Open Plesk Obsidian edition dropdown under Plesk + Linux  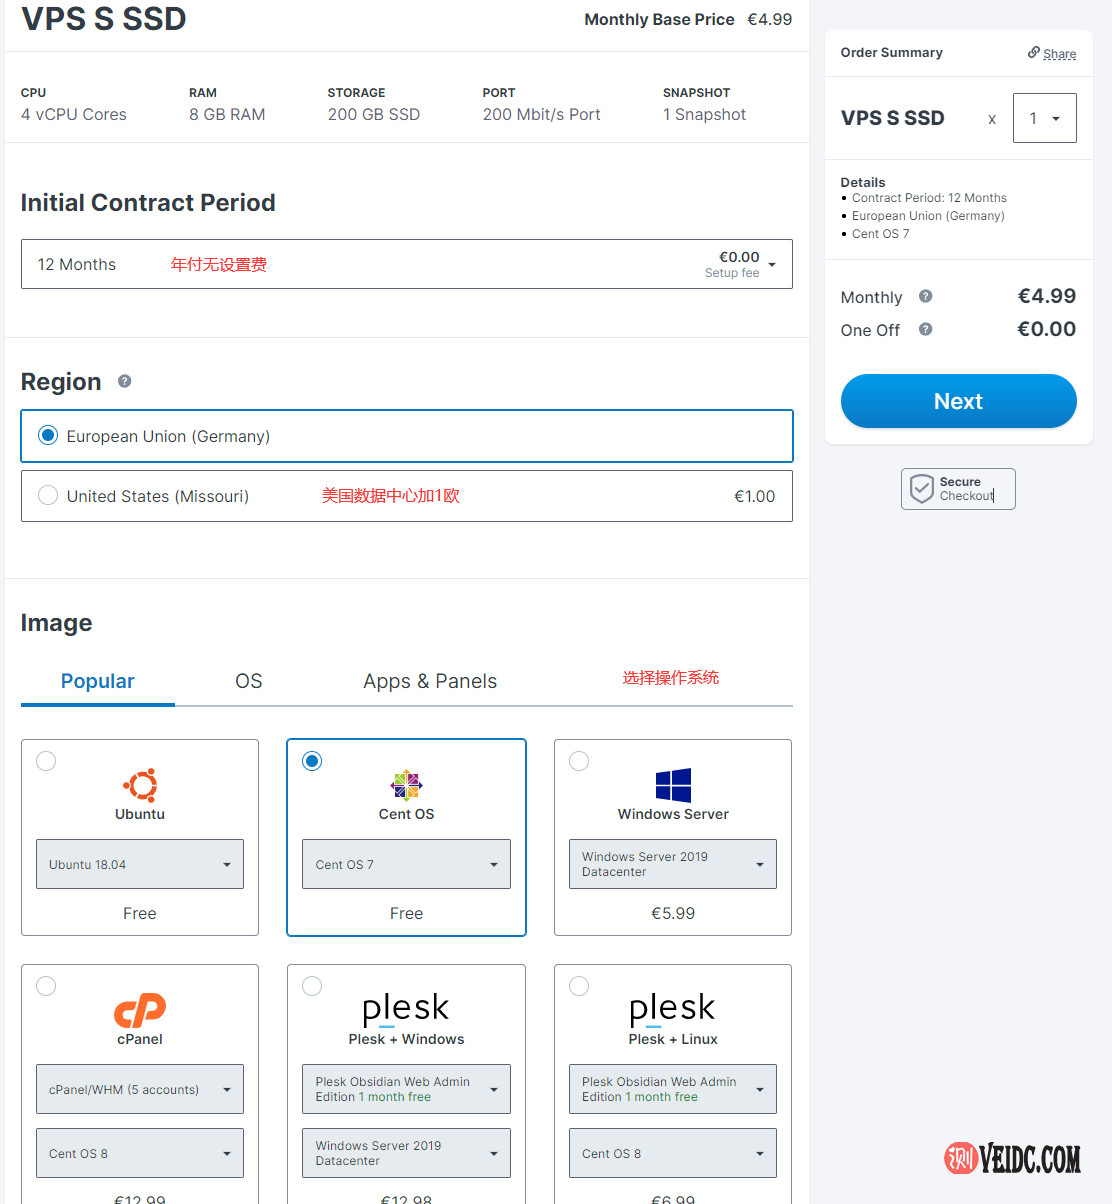click(x=673, y=1089)
